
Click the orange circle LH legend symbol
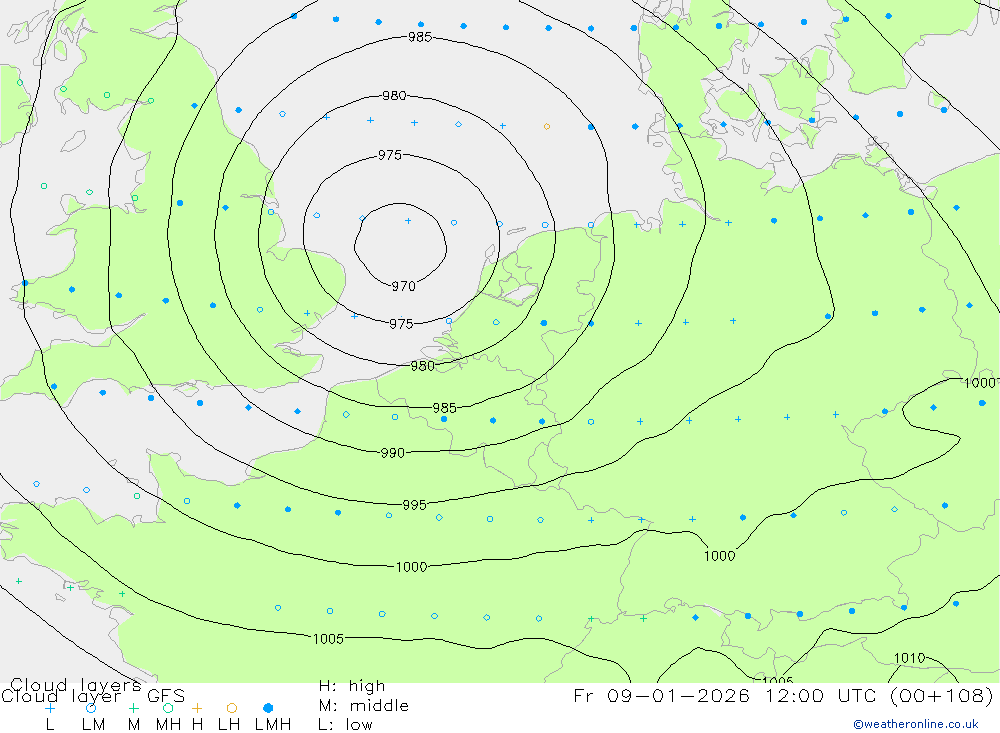pos(232,708)
